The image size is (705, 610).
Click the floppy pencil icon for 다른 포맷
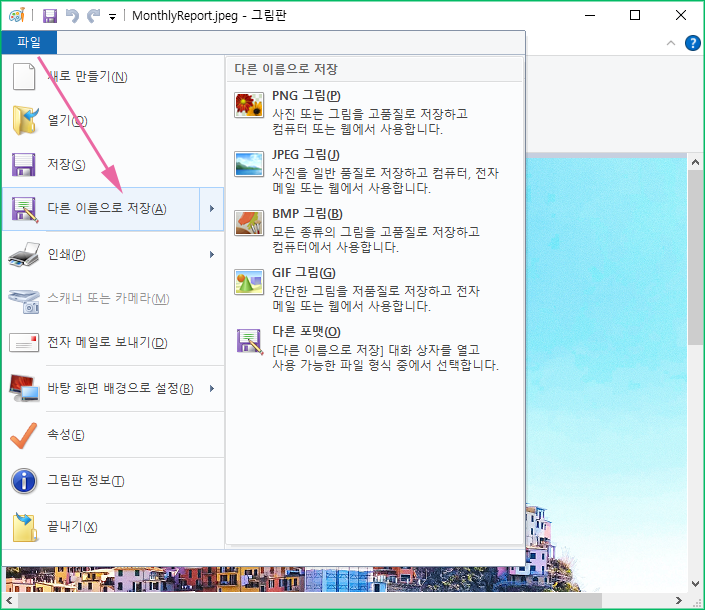(x=250, y=342)
